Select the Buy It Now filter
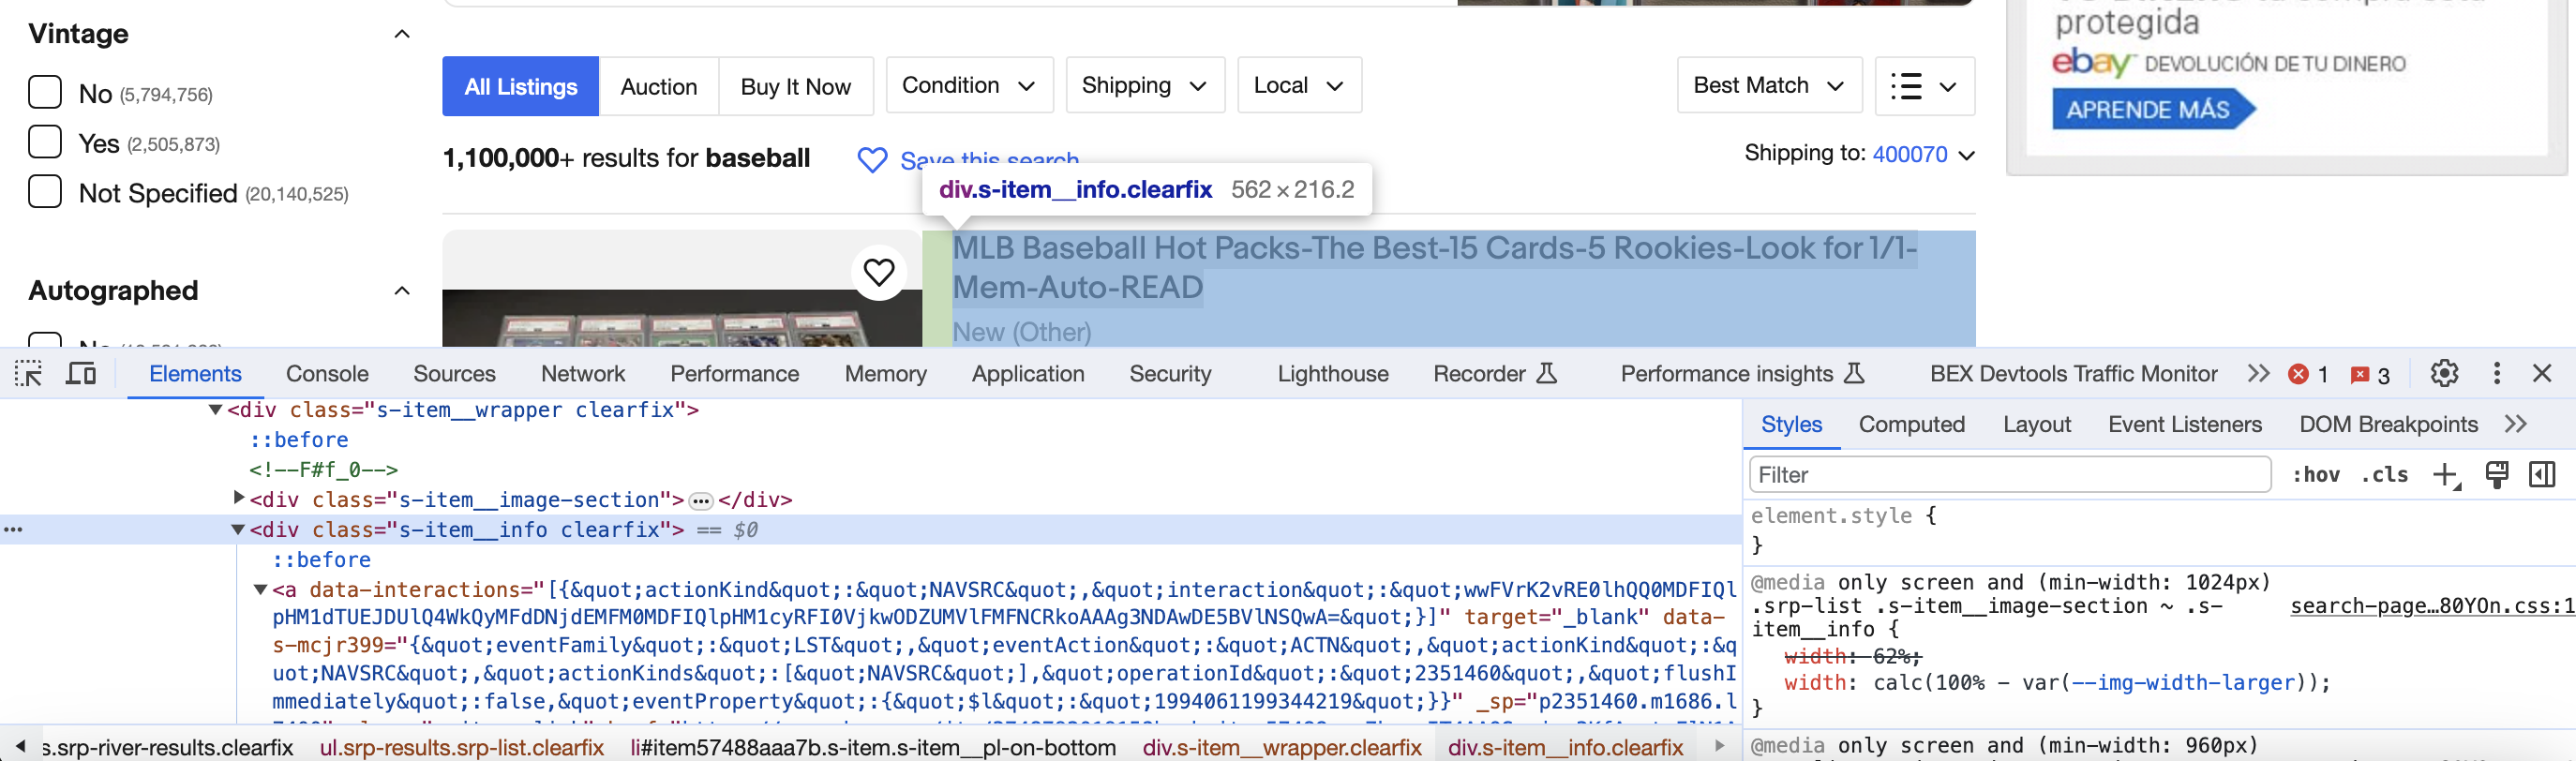This screenshot has height=761, width=2576. (x=795, y=86)
